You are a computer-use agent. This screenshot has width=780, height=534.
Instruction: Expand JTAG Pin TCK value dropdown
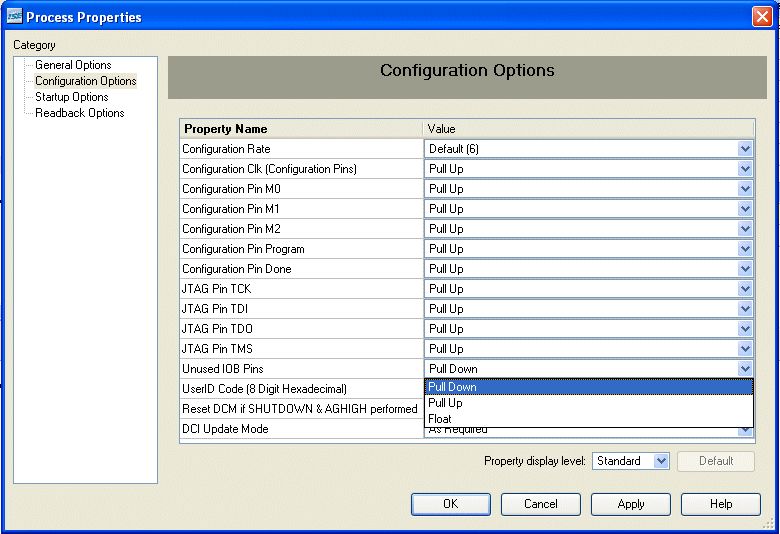coord(744,289)
